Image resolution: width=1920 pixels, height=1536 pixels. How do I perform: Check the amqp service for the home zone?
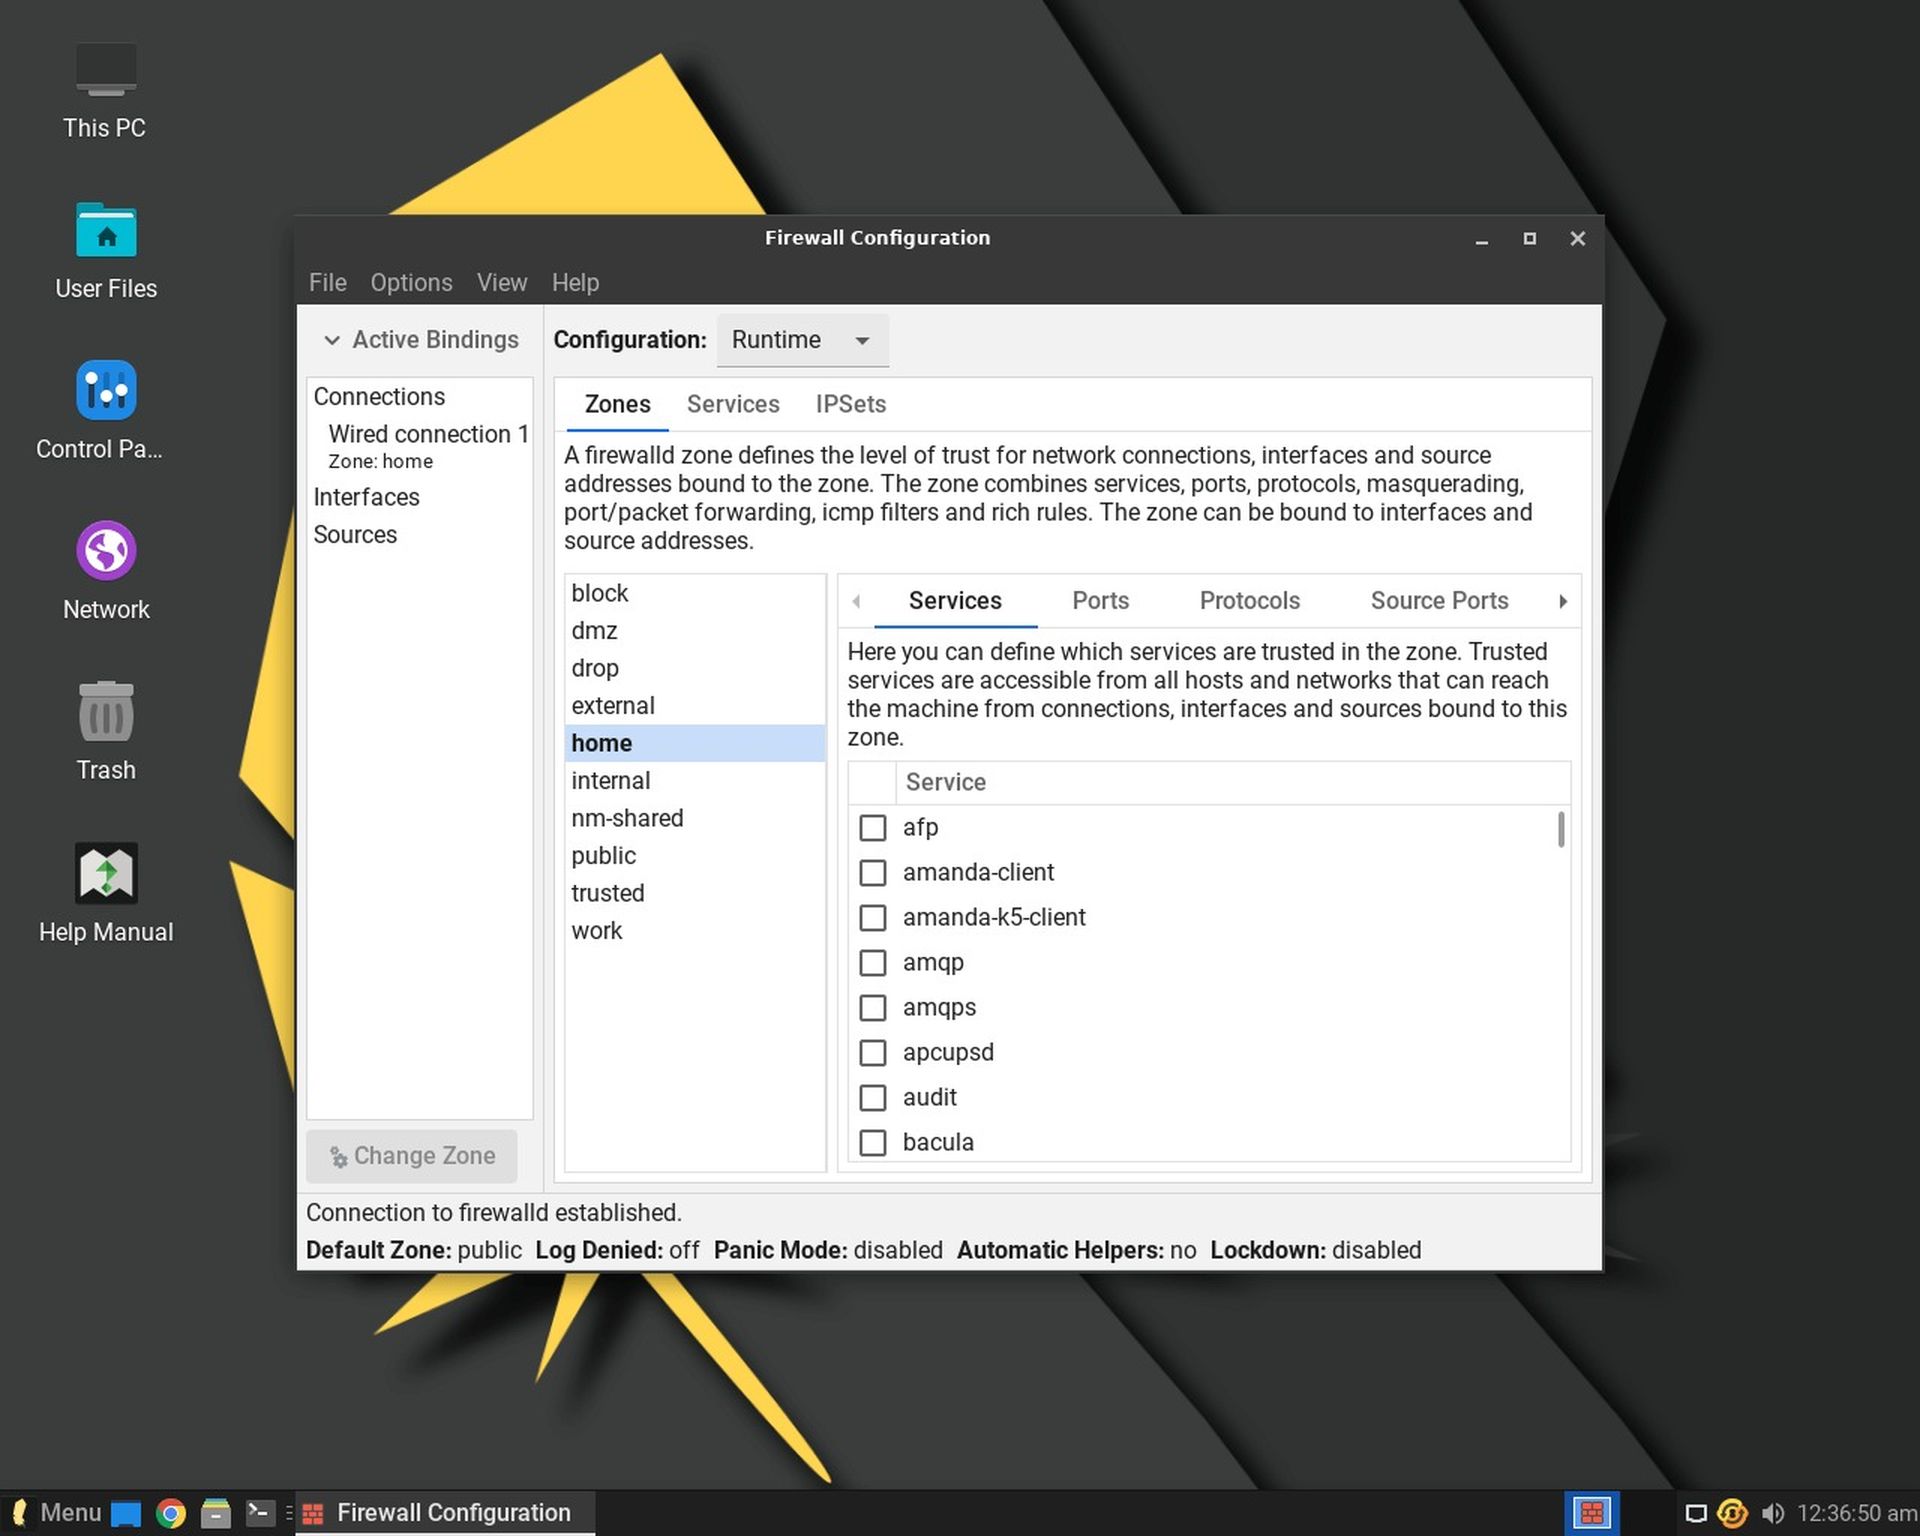tap(873, 962)
